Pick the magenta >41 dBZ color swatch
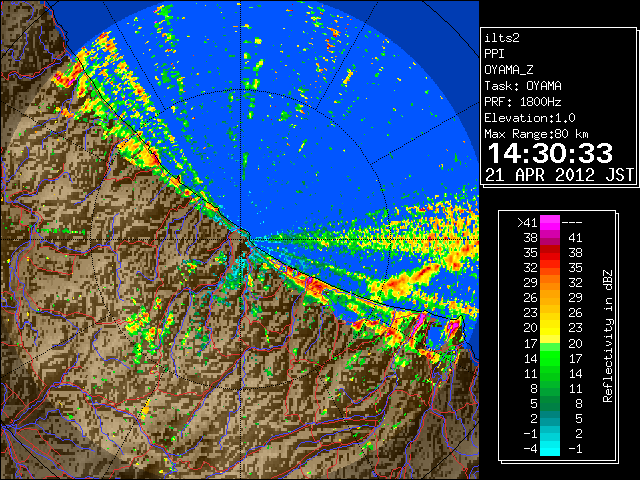 pos(550,223)
